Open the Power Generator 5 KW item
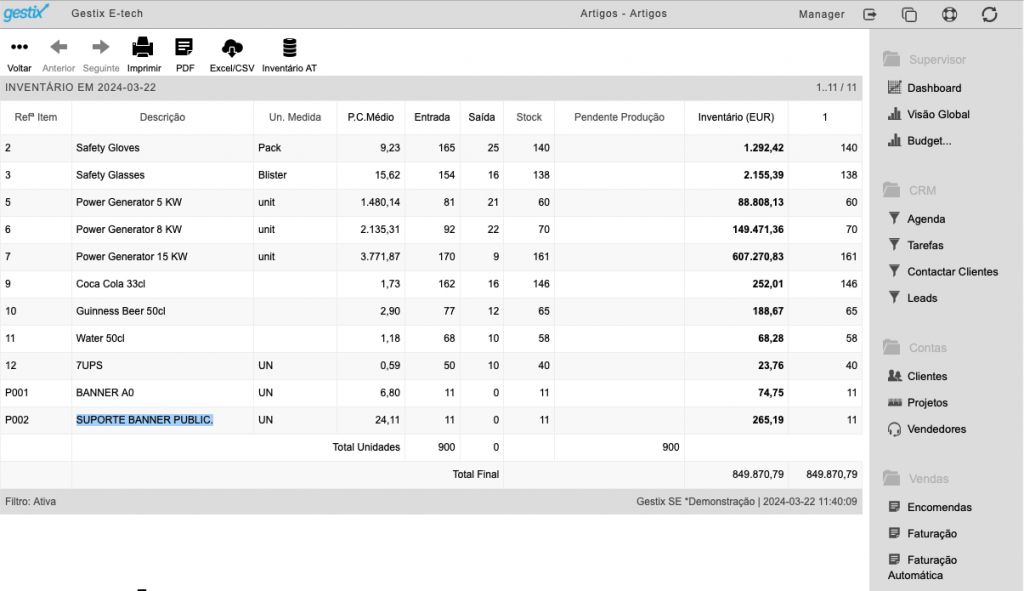Screen dimensions: 1024x591 (x=129, y=202)
